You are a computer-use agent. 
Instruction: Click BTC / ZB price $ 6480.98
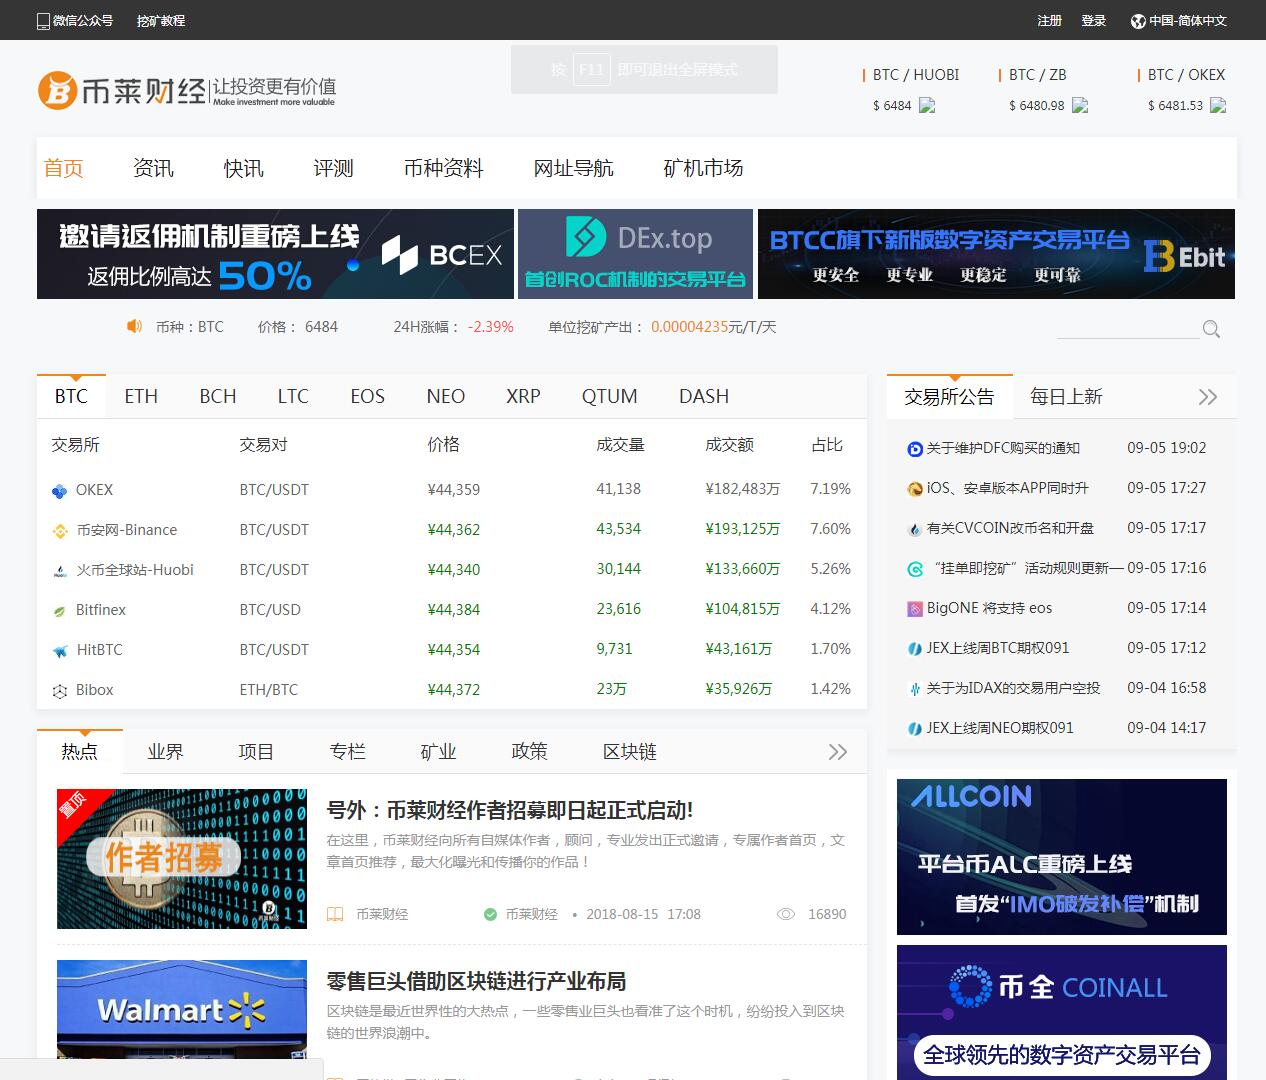tap(1037, 105)
